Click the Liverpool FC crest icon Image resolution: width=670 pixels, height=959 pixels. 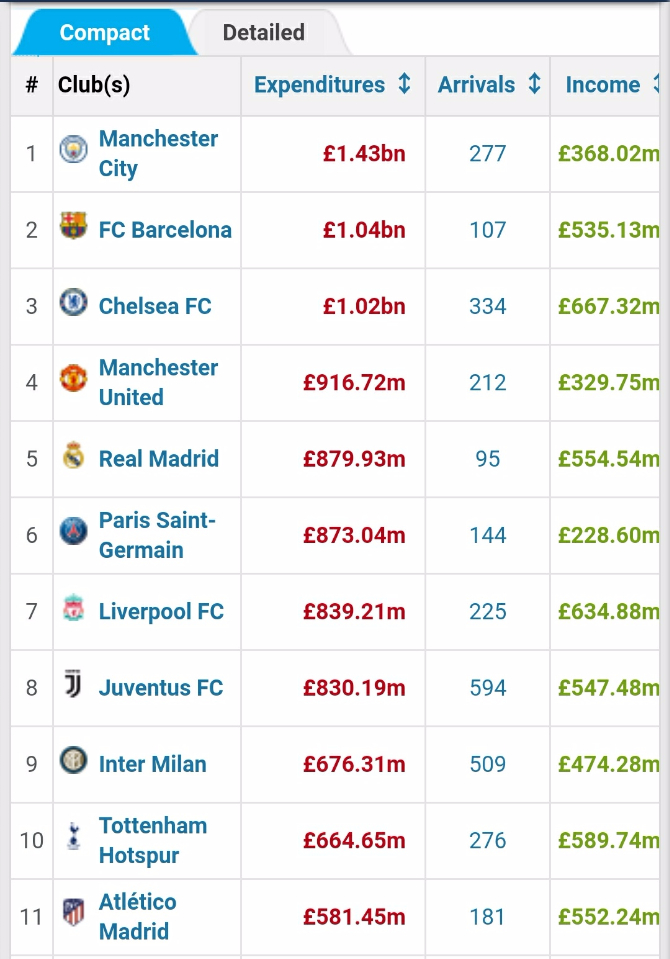coord(73,608)
